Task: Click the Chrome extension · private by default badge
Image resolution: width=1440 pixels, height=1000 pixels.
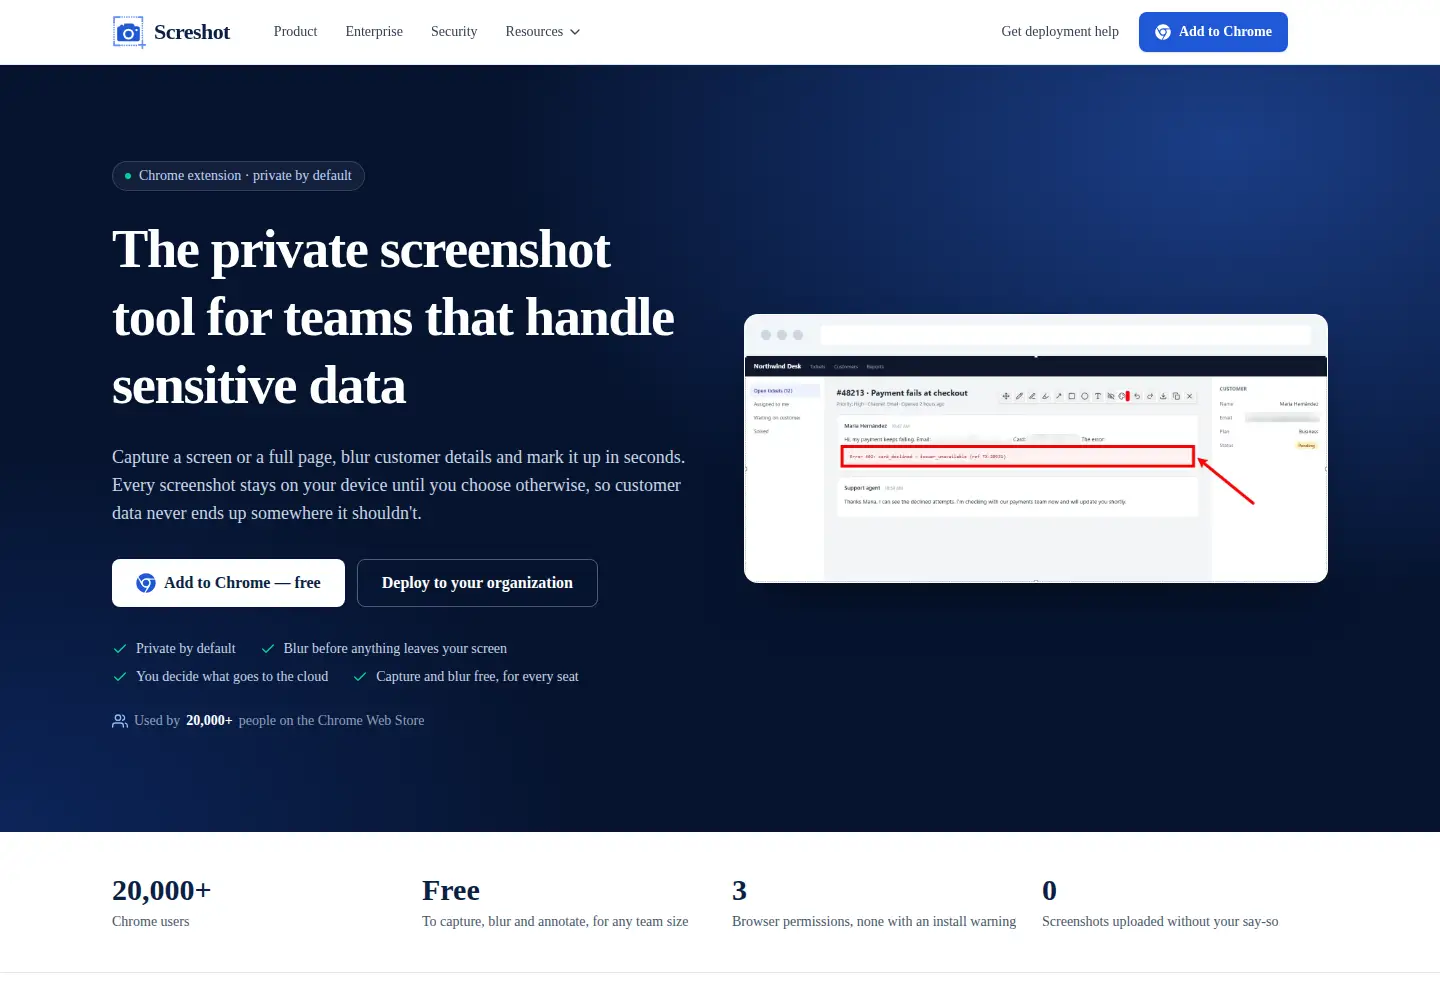Action: 238,176
